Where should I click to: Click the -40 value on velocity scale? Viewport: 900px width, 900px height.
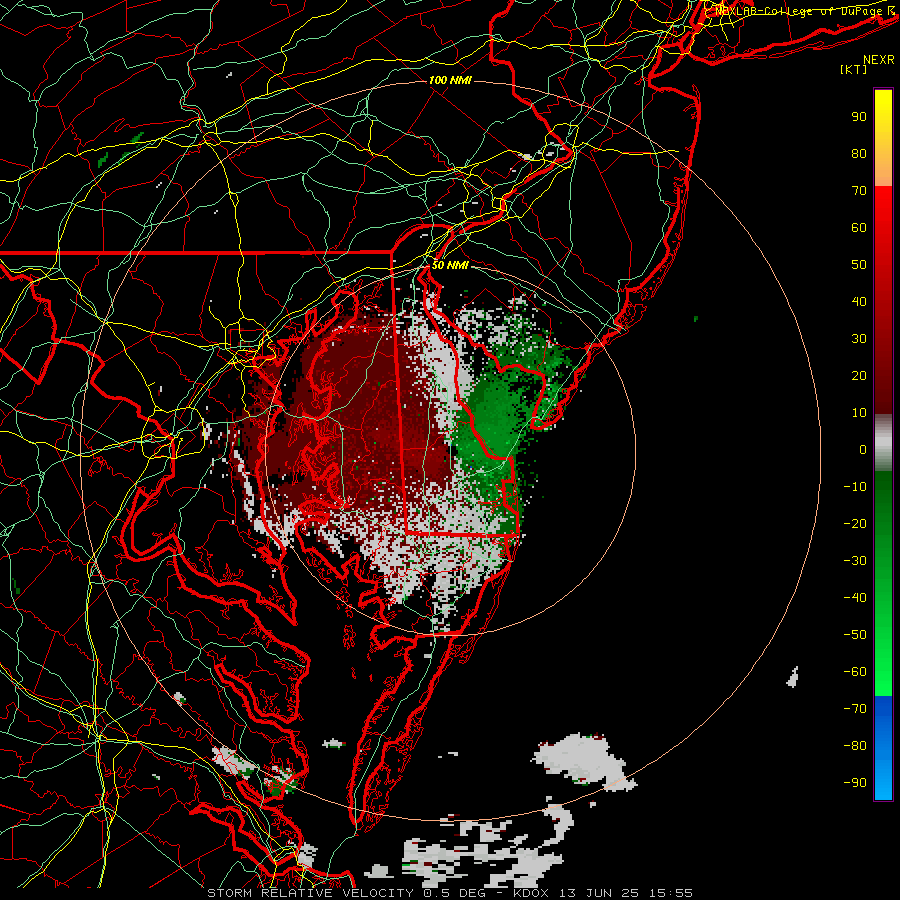coord(855,598)
